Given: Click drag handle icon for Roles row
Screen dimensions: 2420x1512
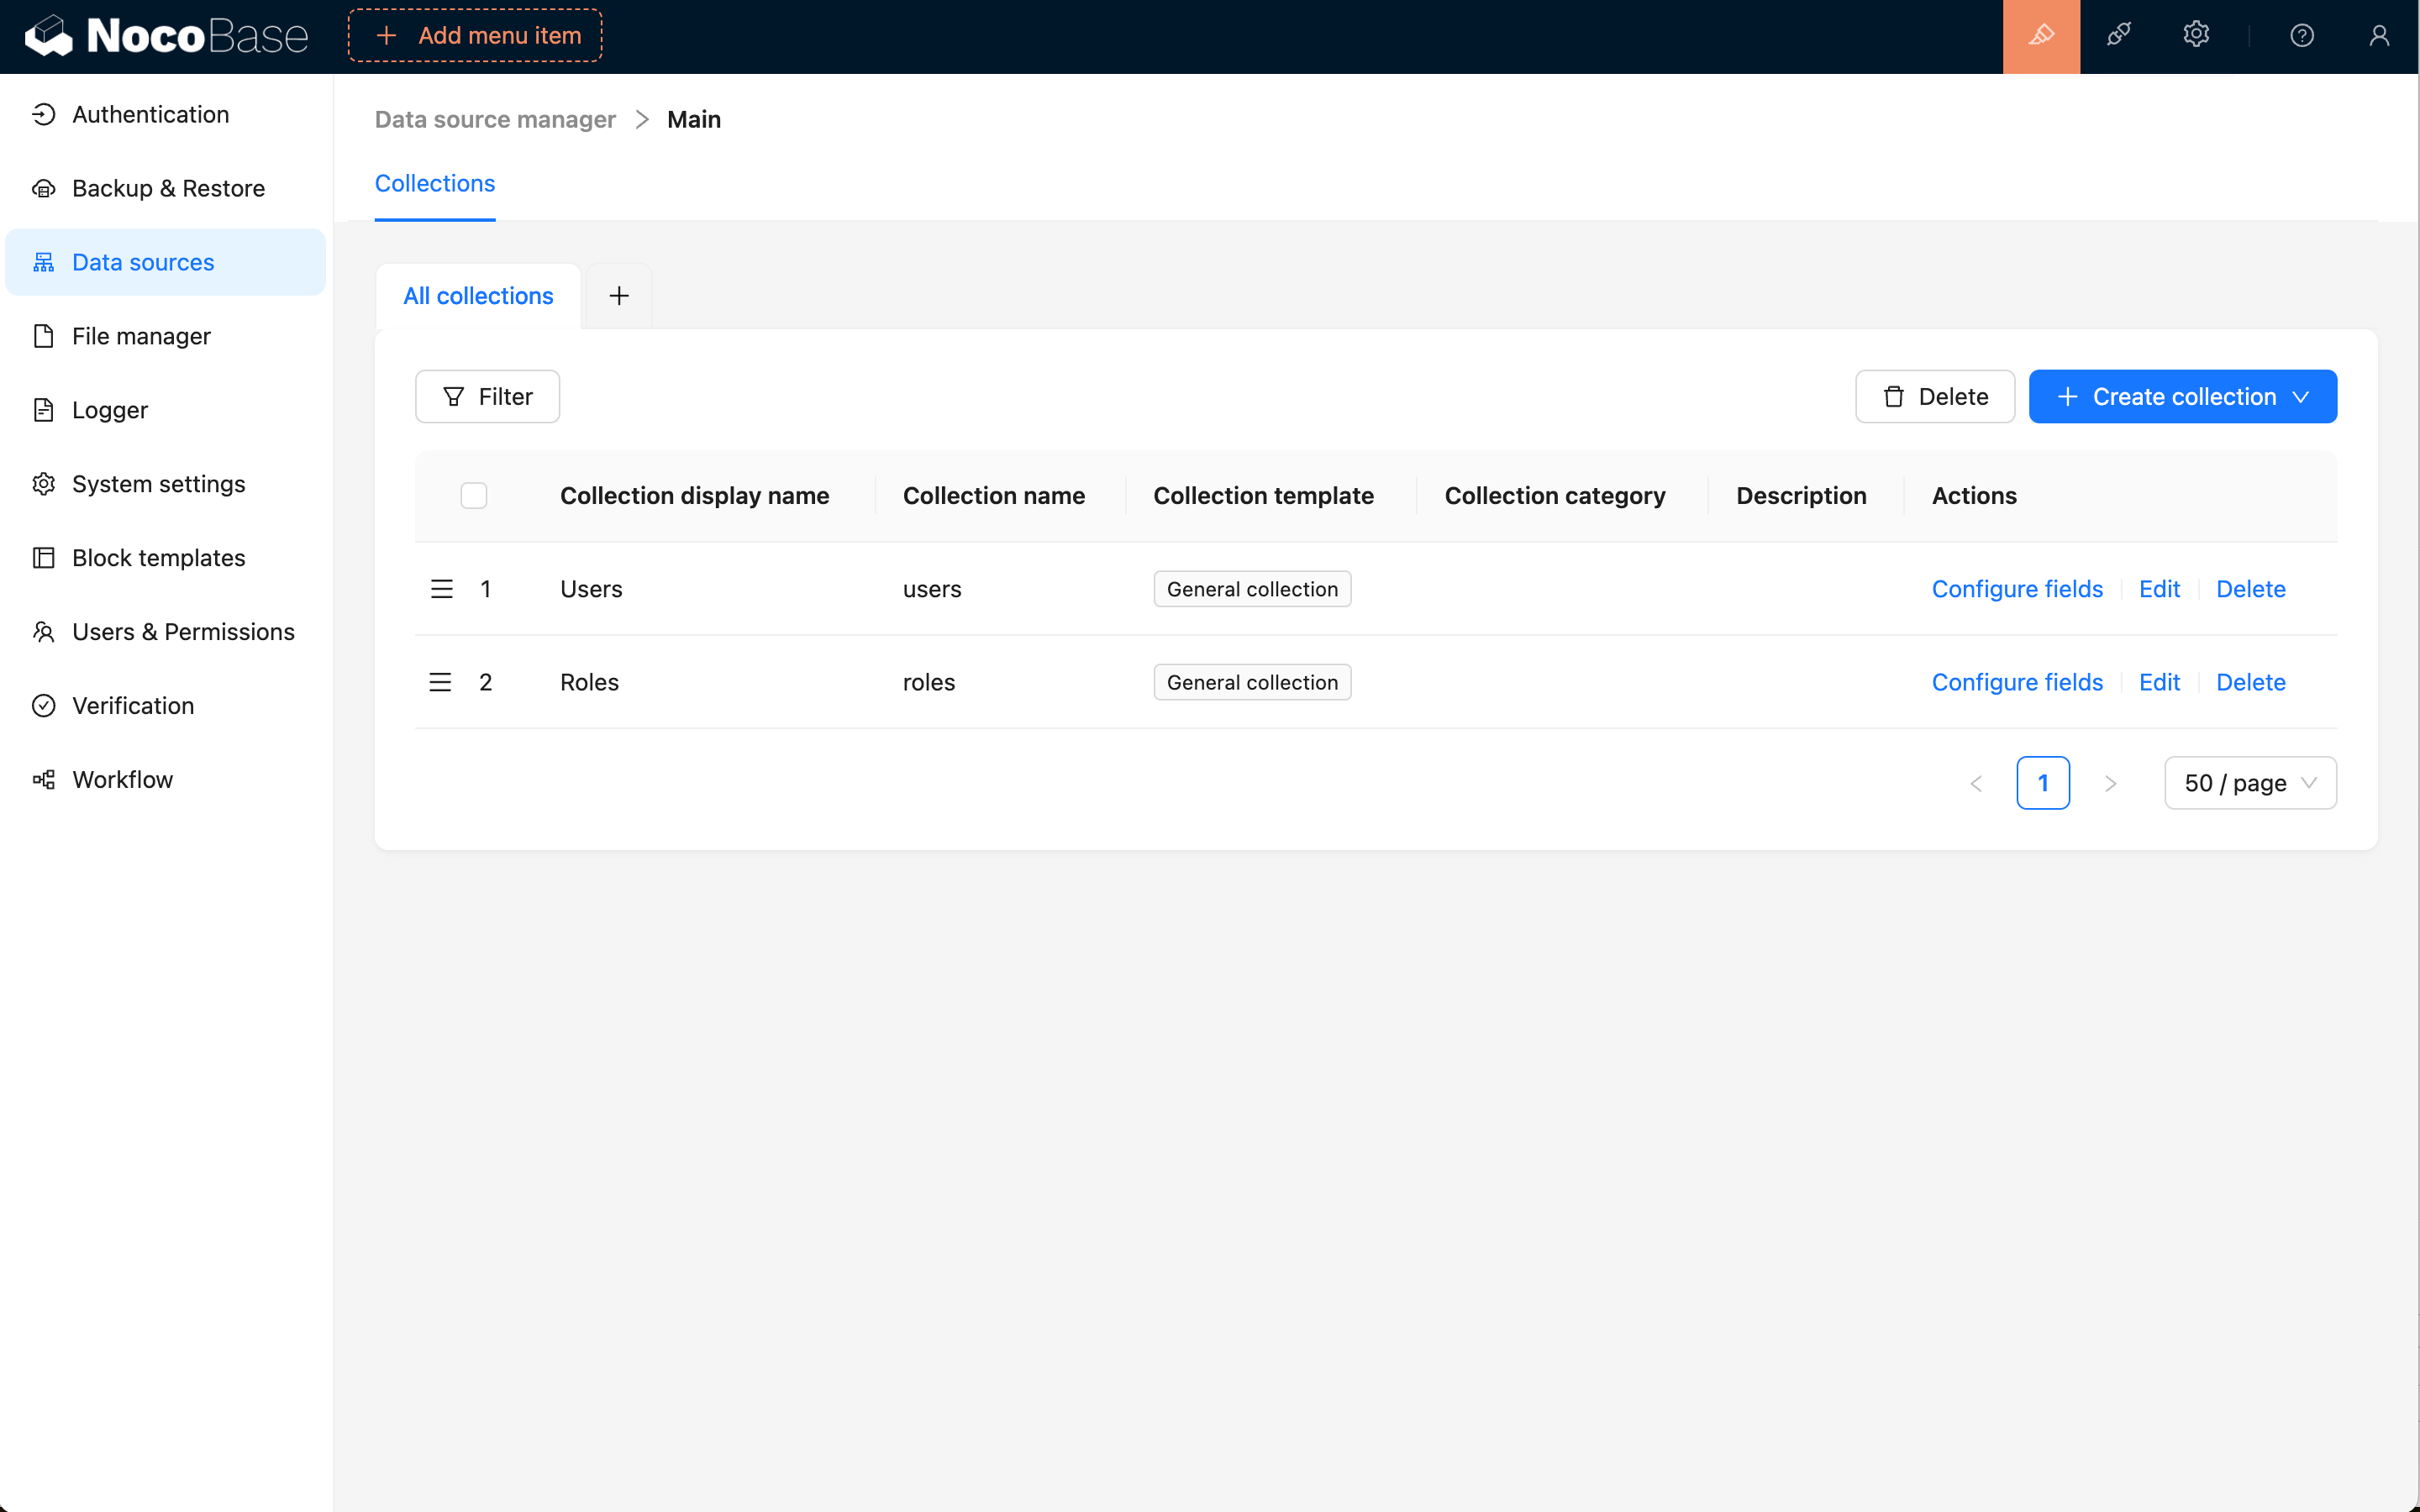Looking at the screenshot, I should pos(440,682).
